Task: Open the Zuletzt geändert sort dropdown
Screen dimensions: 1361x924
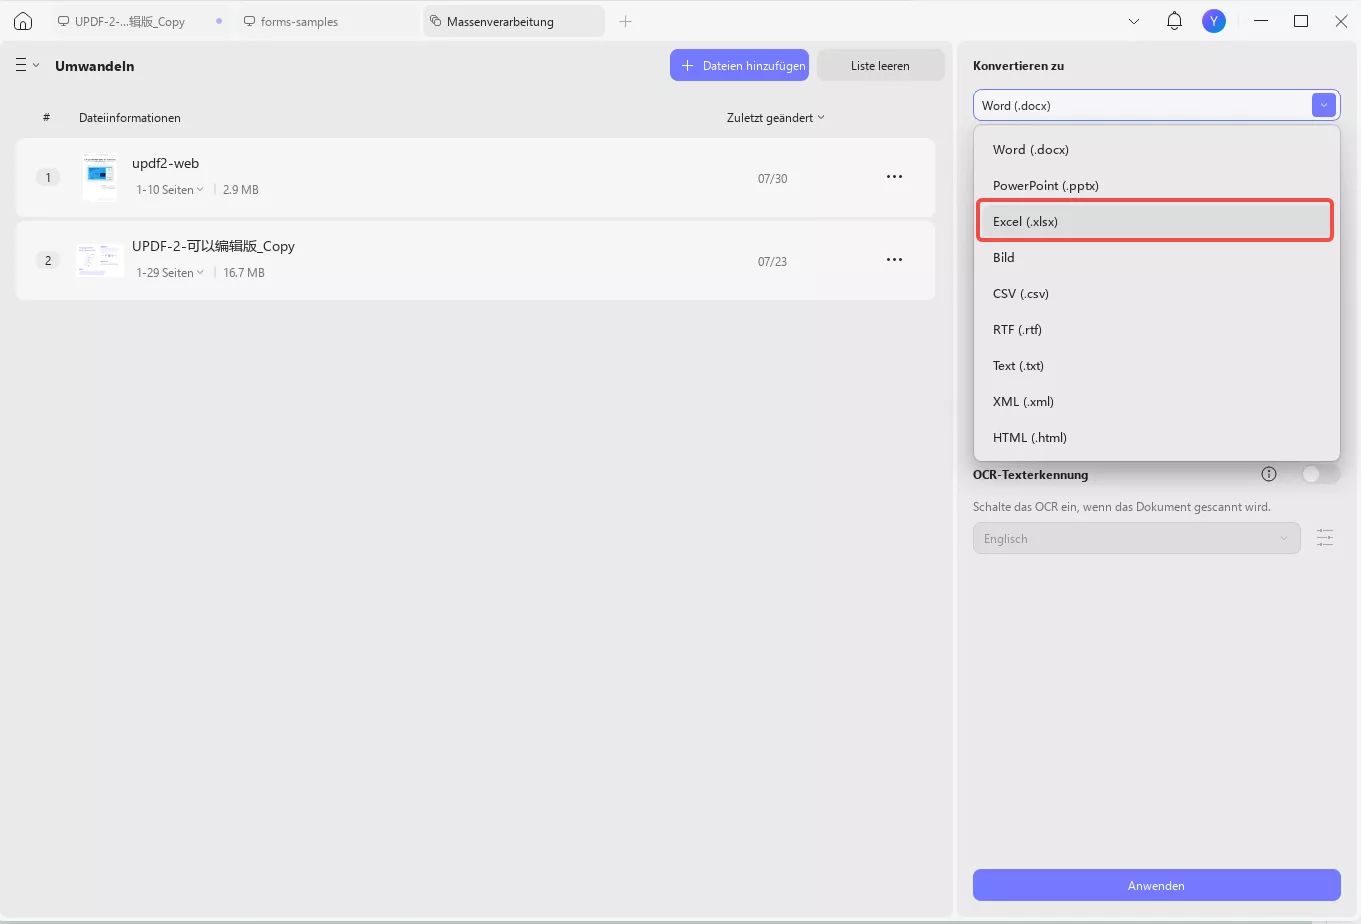Action: point(775,118)
